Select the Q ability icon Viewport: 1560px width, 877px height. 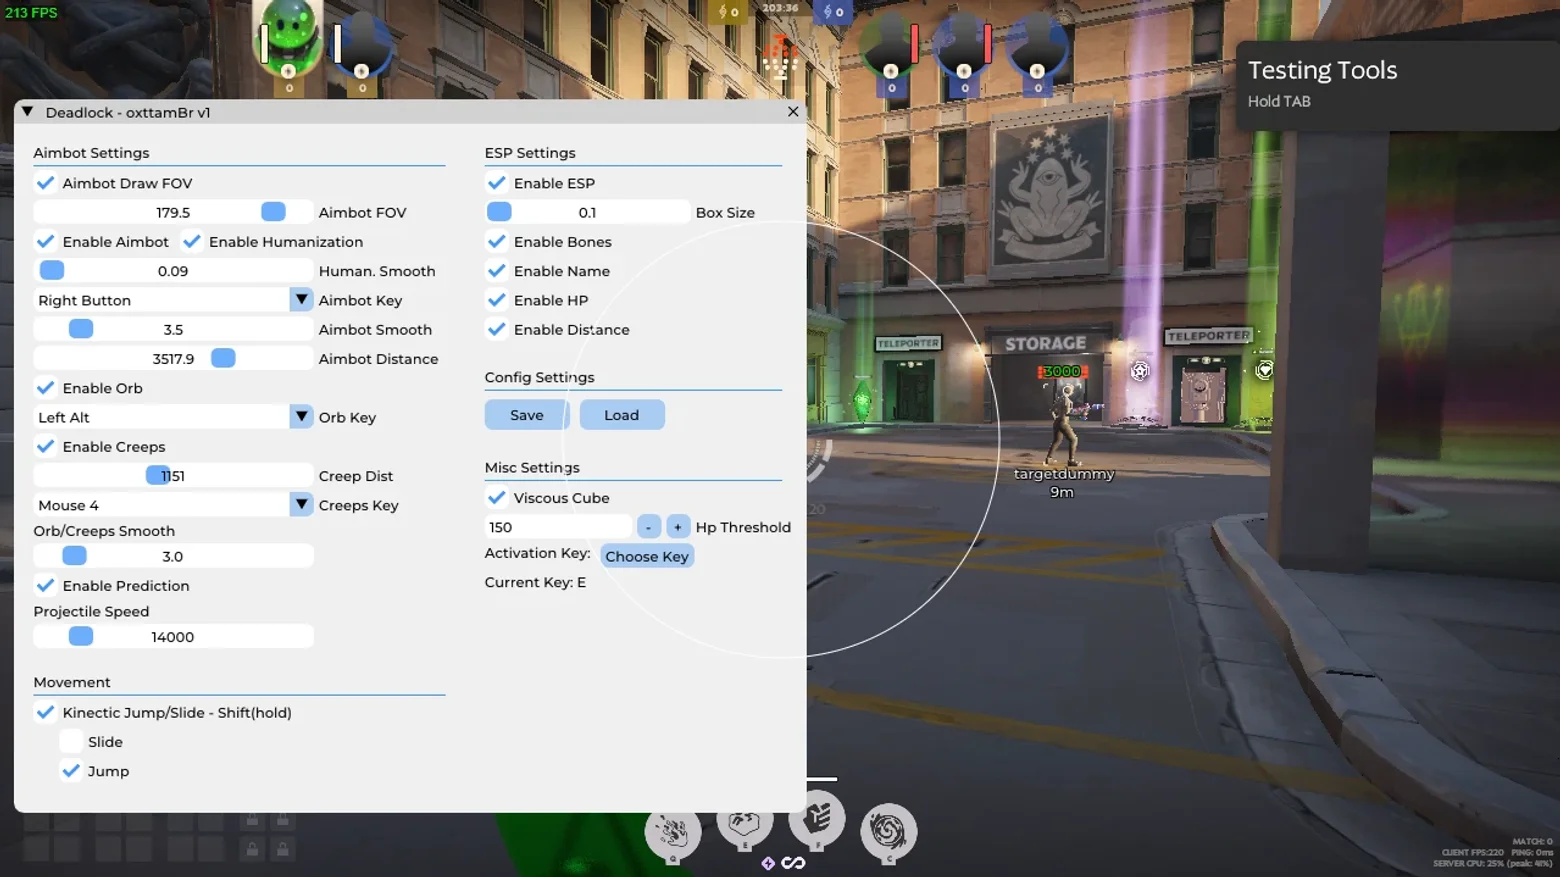click(672, 833)
